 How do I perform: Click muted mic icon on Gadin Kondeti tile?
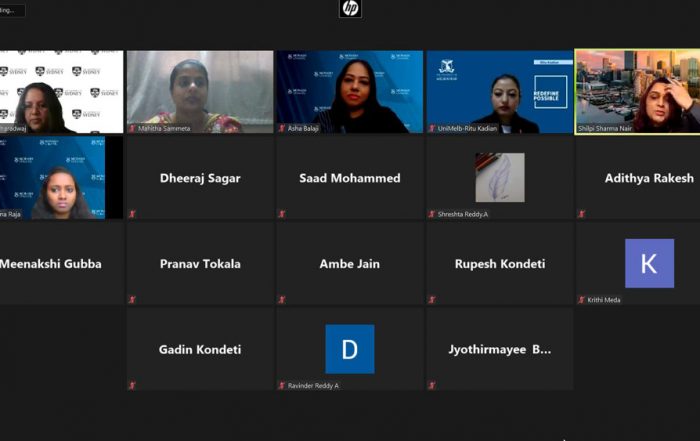click(x=132, y=385)
